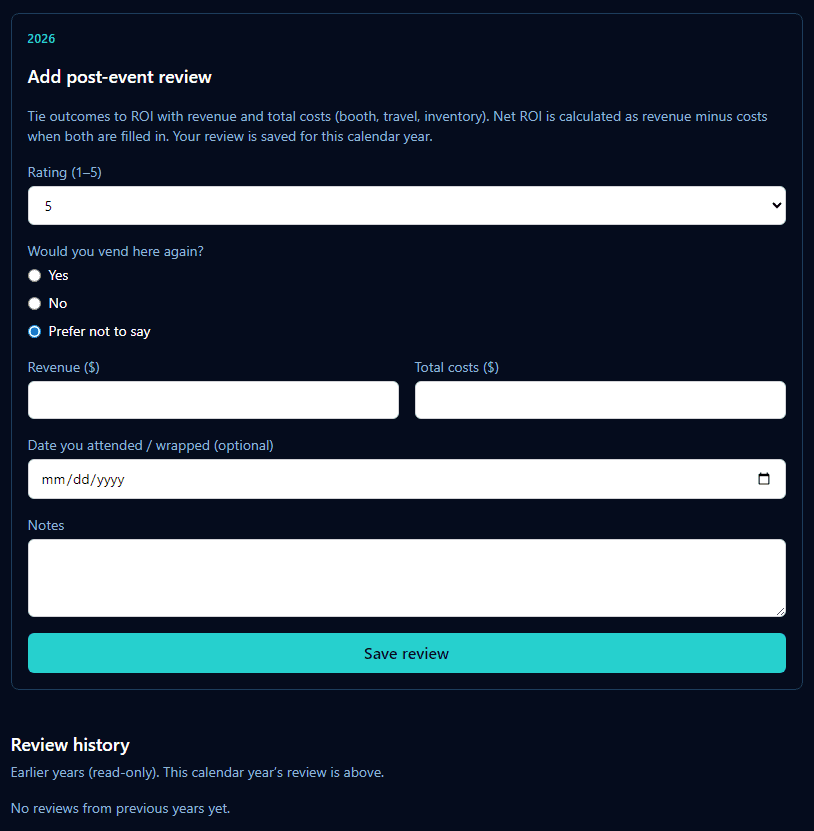Expand the rating selector showing value 5
Viewport: 814px width, 831px height.
pos(406,205)
